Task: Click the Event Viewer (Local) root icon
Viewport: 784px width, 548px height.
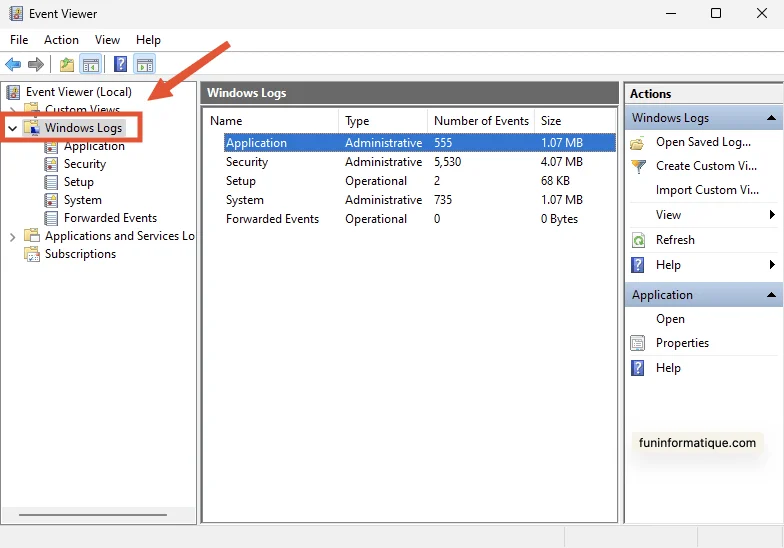Action: [14, 92]
